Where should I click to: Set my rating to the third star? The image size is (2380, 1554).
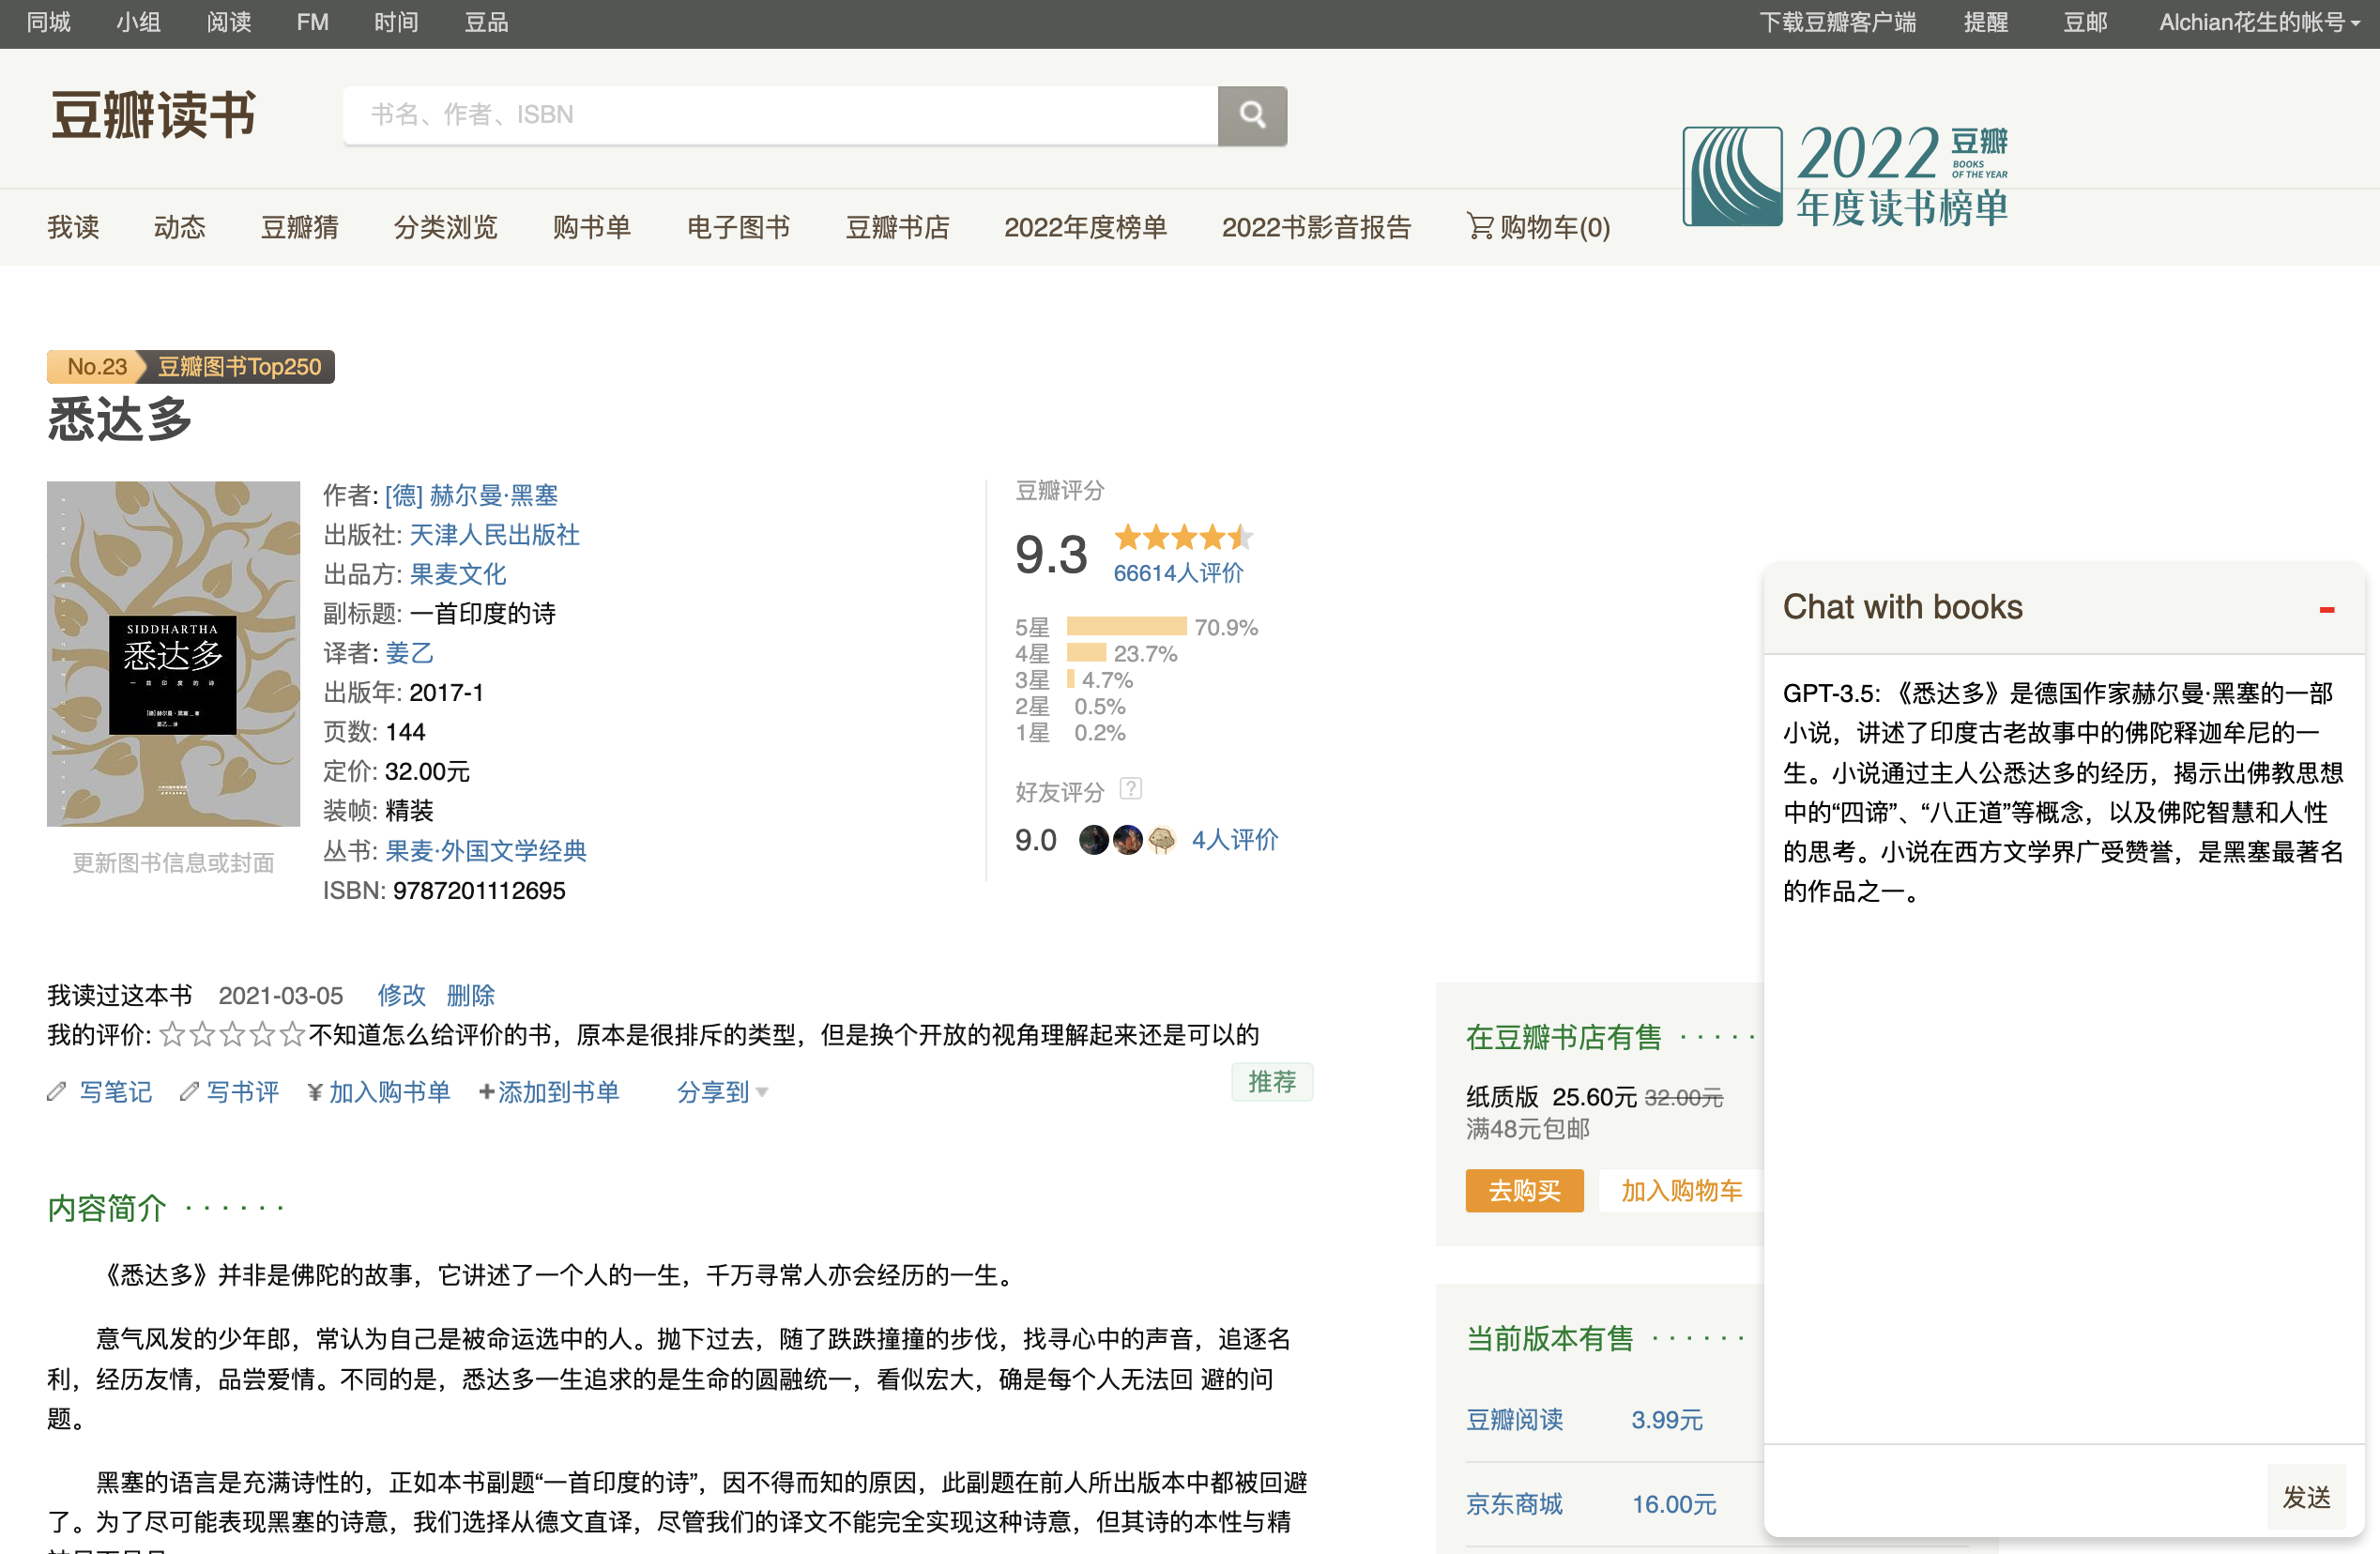pos(232,1034)
